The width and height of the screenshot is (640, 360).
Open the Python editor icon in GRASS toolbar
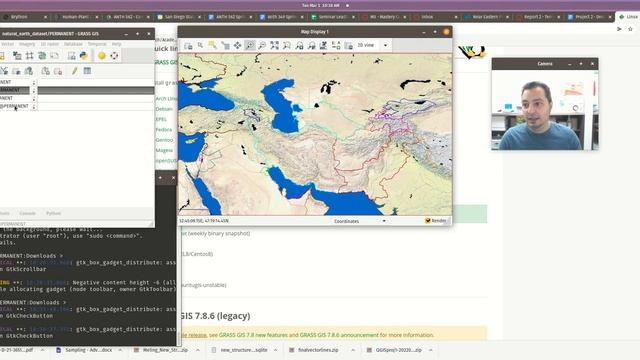[84, 56]
